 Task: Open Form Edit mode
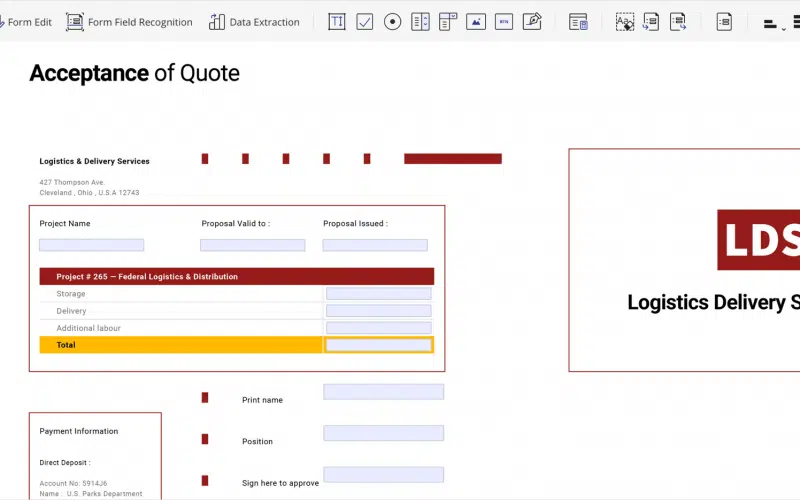[26, 22]
